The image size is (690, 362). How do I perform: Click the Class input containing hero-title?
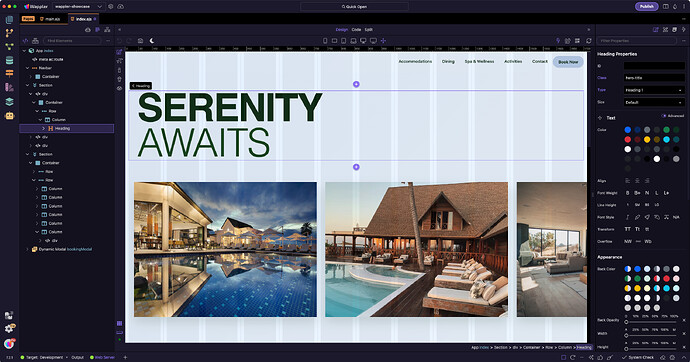[x=654, y=77]
